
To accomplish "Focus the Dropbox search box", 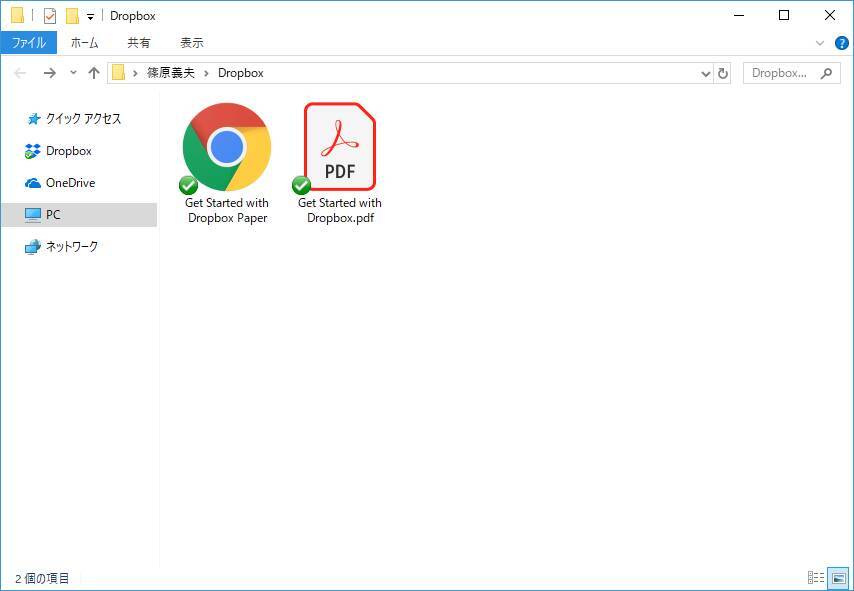I will (x=792, y=73).
